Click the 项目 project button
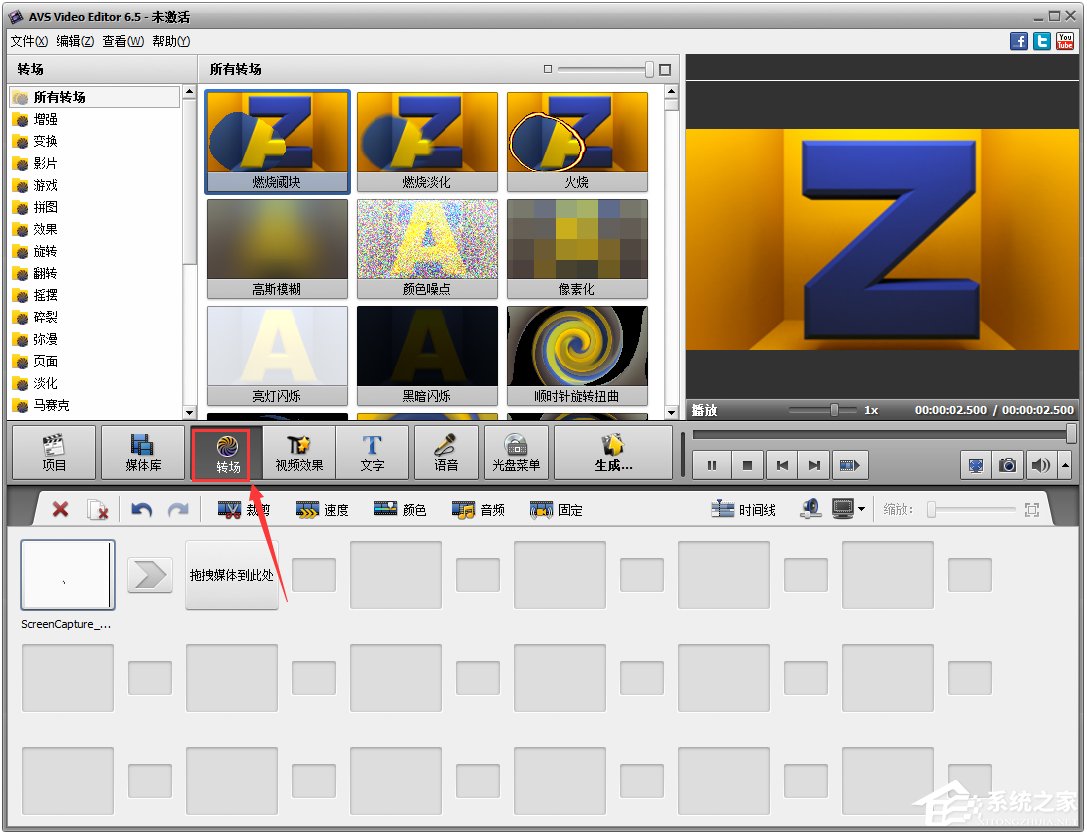This screenshot has width=1087, height=835. click(54, 453)
